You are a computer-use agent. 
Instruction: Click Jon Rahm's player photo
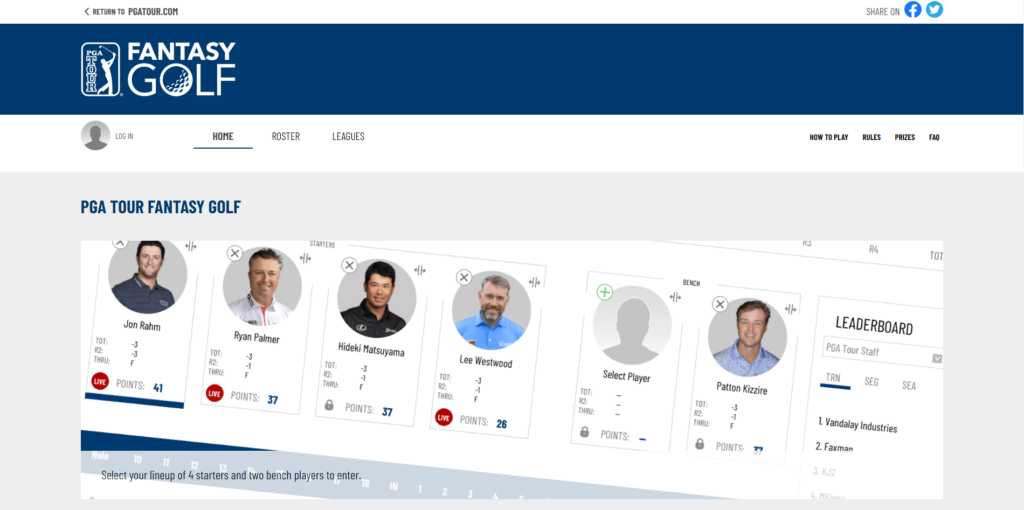(x=148, y=276)
